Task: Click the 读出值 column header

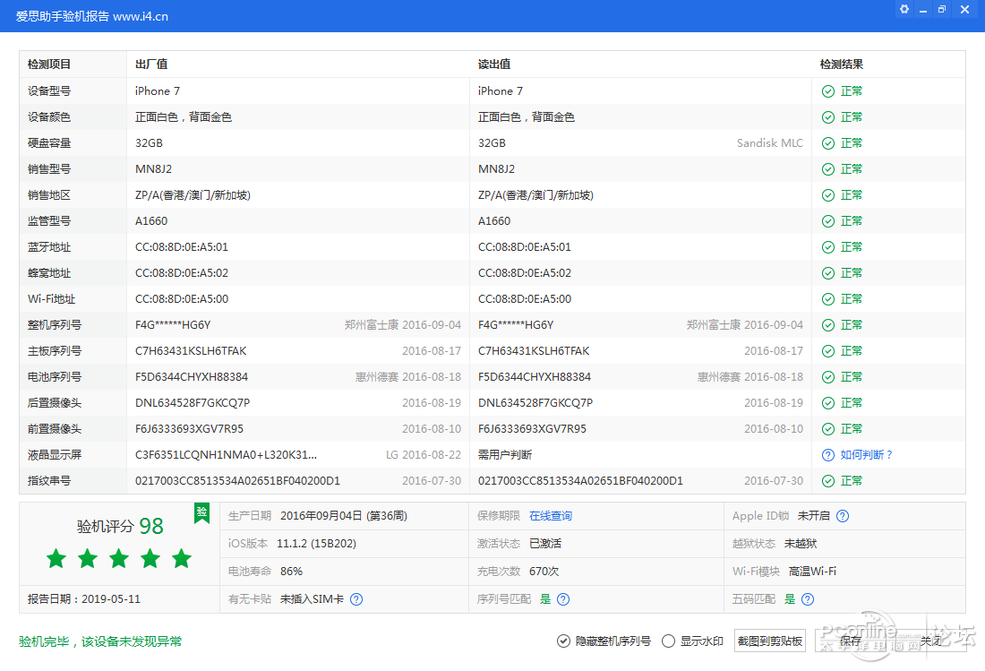Action: point(494,64)
